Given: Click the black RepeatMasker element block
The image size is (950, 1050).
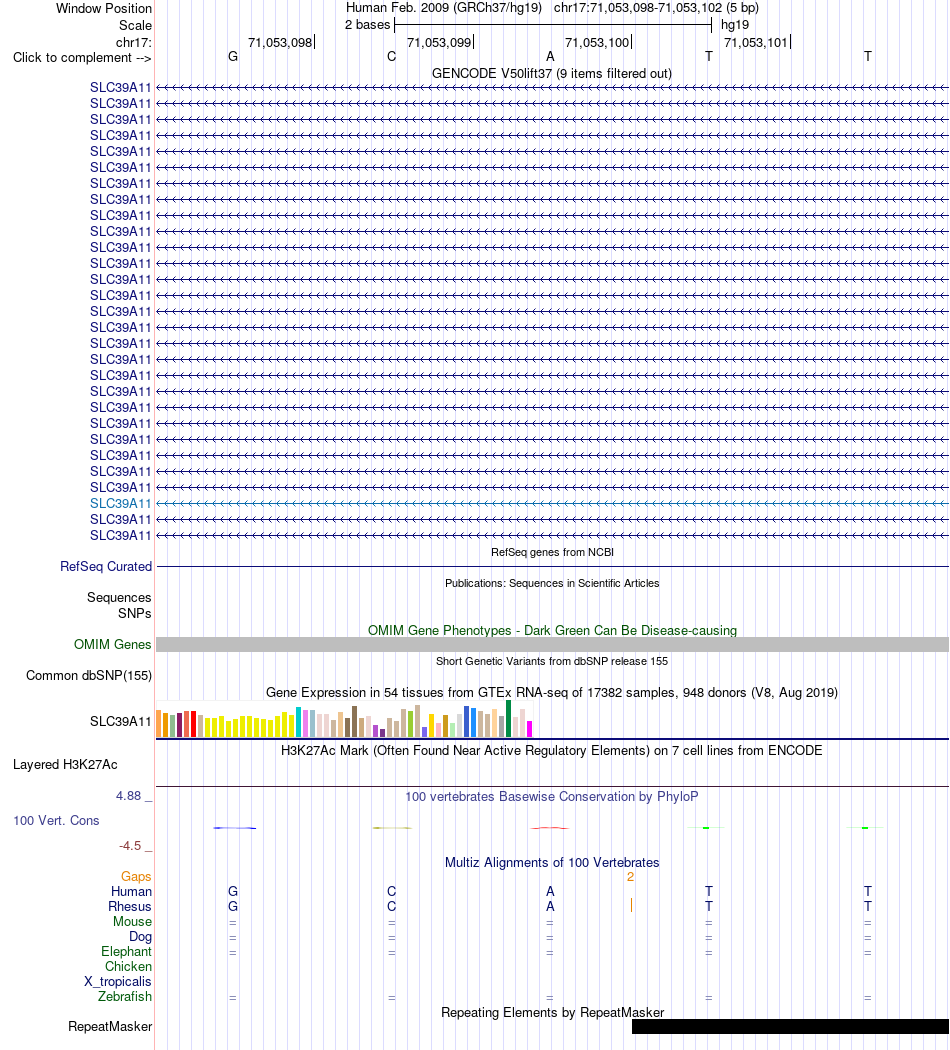Looking at the screenshot, I should 790,1027.
